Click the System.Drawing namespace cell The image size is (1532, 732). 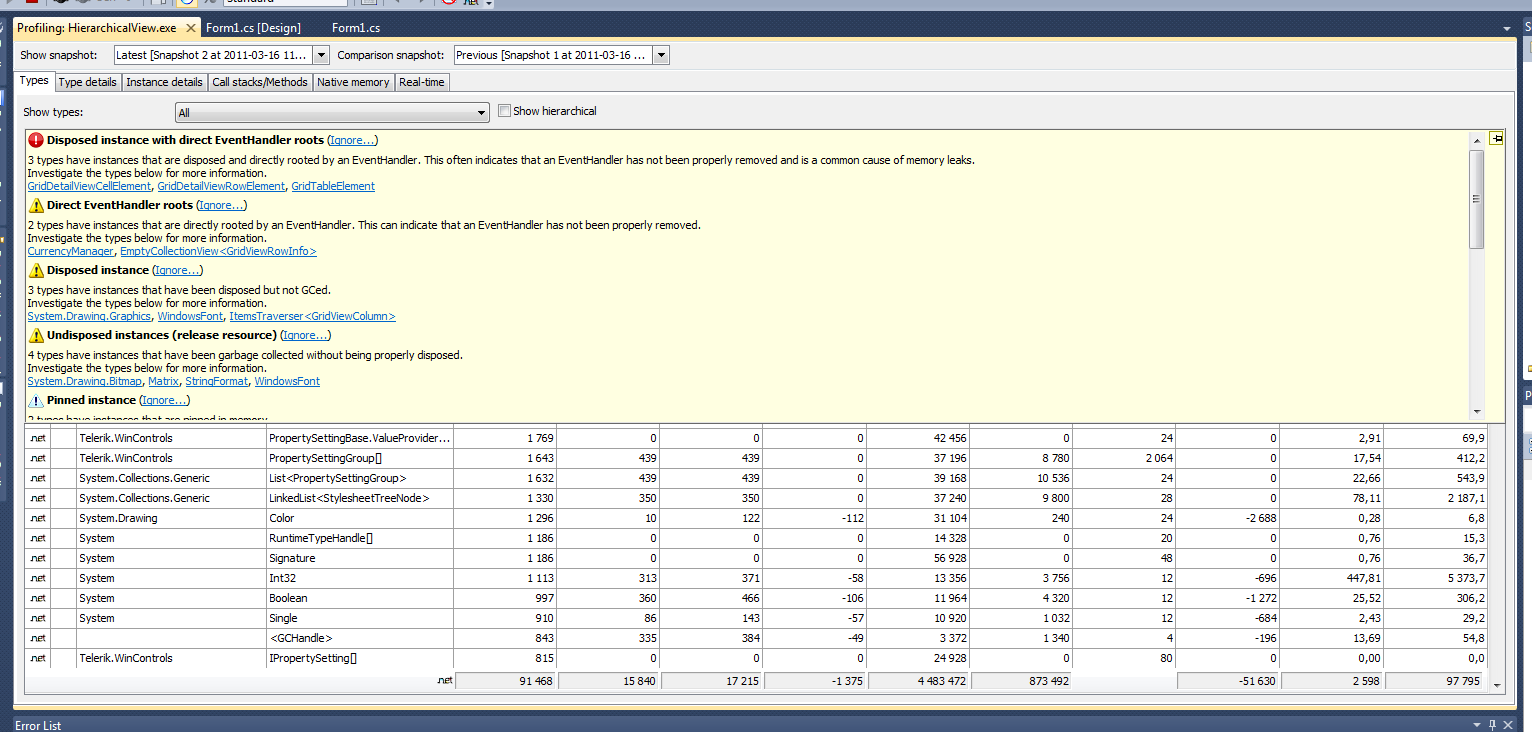[x=171, y=518]
